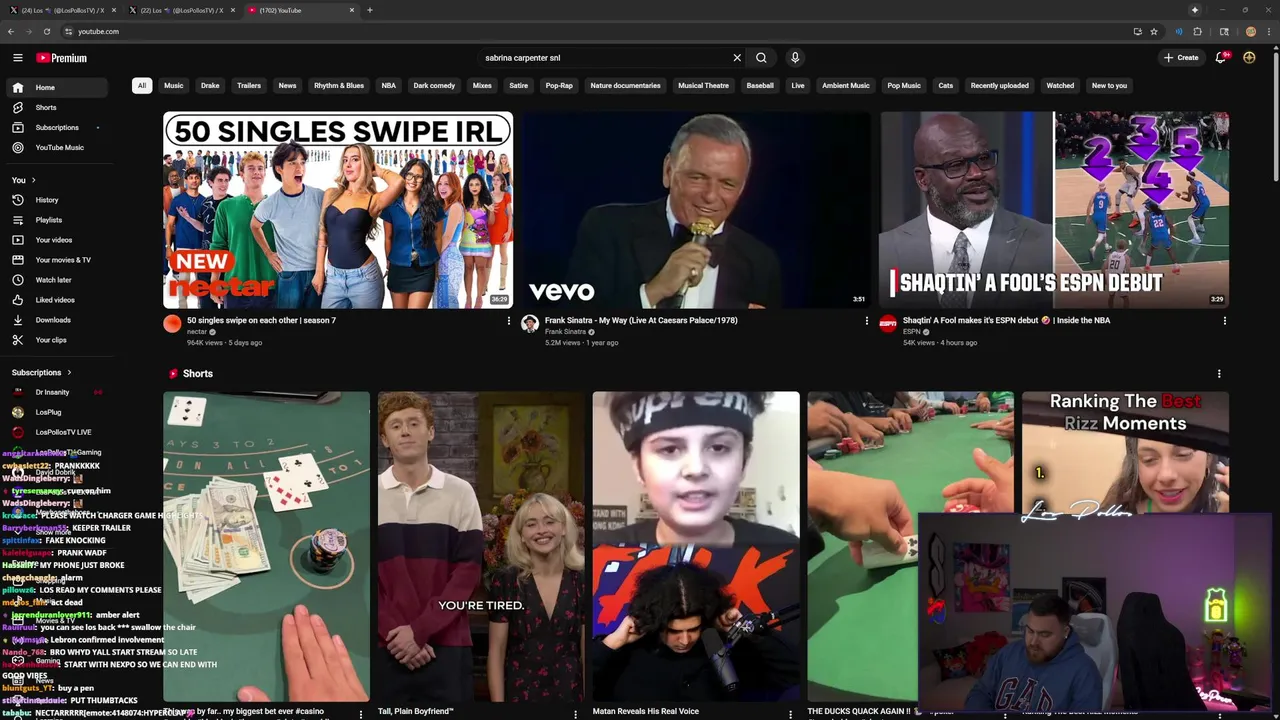
Task: Bookmark this page with star icon
Action: tap(1154, 31)
